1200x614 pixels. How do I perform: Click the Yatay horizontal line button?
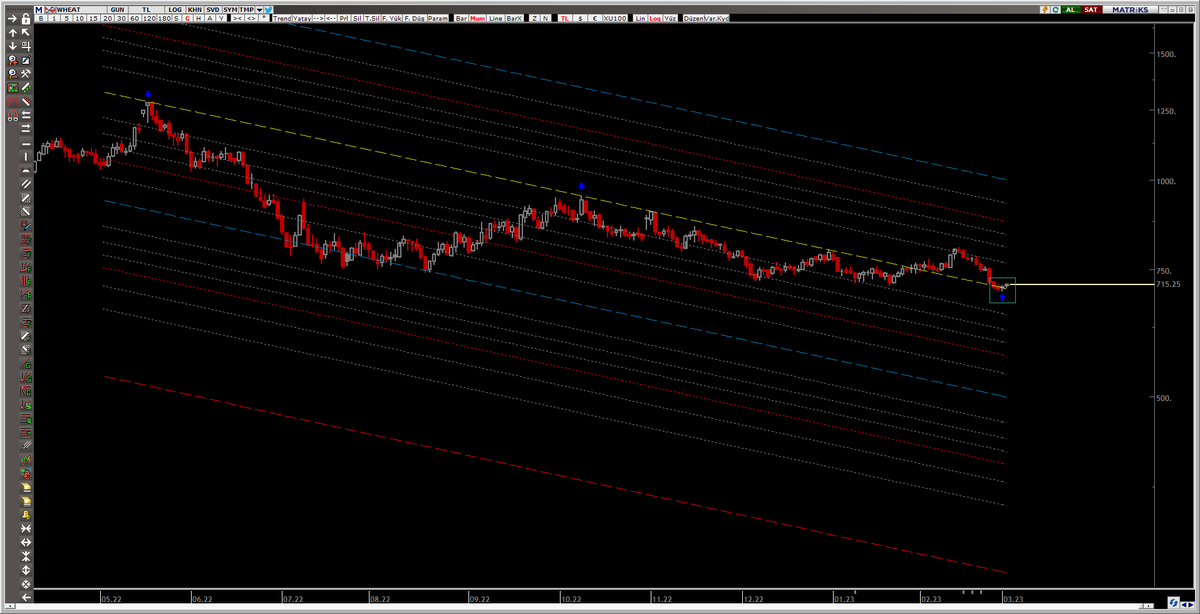[302, 19]
